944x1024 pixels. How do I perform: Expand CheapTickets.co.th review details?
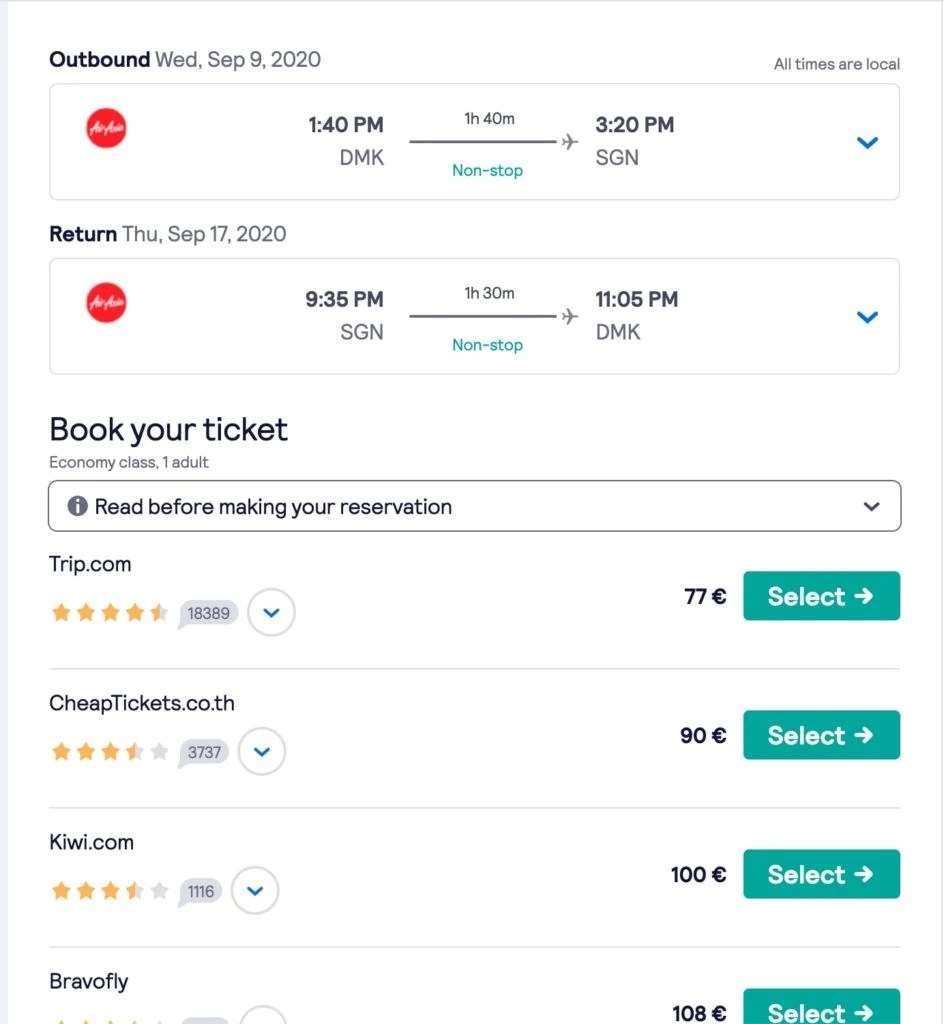pos(262,751)
